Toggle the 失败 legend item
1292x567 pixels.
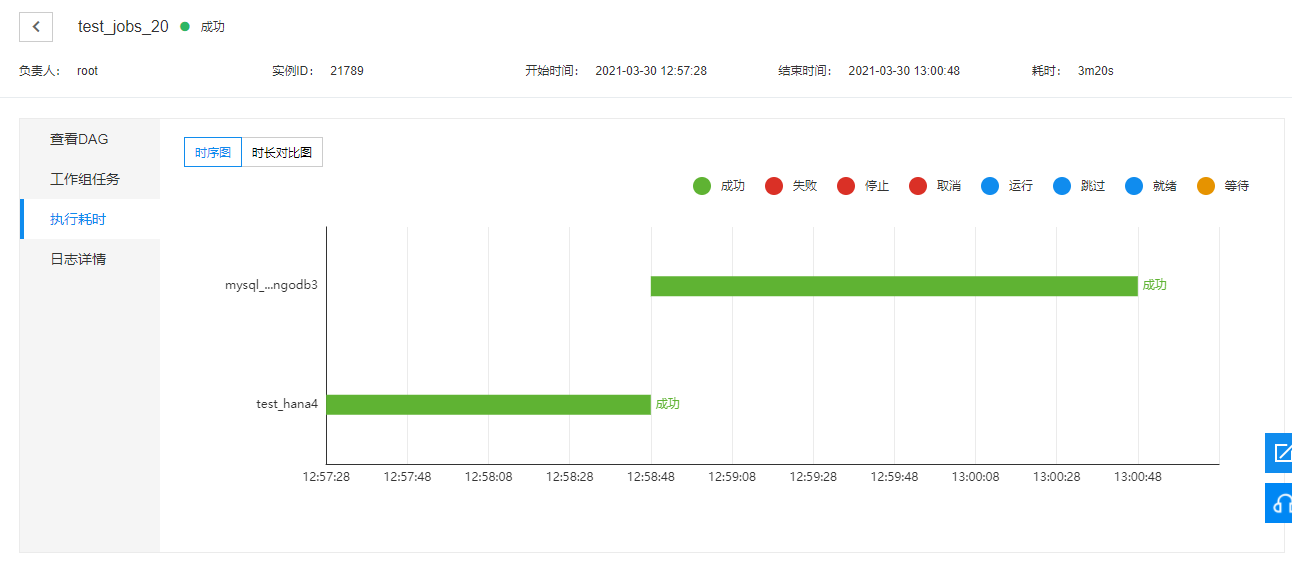(791, 186)
